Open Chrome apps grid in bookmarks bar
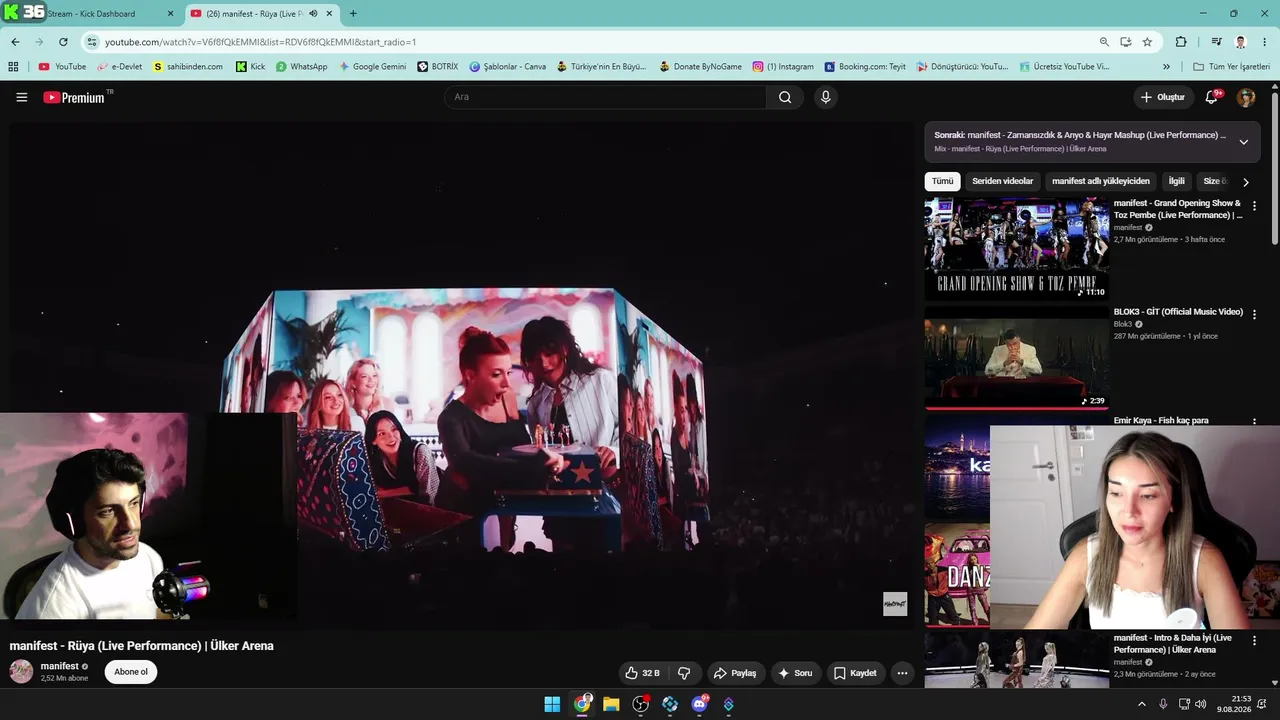1280x720 pixels. (x=13, y=67)
